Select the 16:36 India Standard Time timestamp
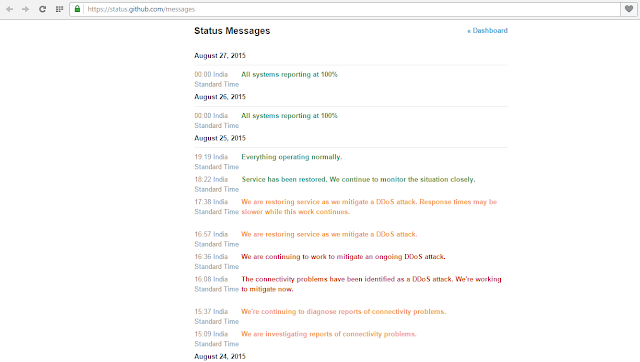The image size is (640, 362). (216, 262)
